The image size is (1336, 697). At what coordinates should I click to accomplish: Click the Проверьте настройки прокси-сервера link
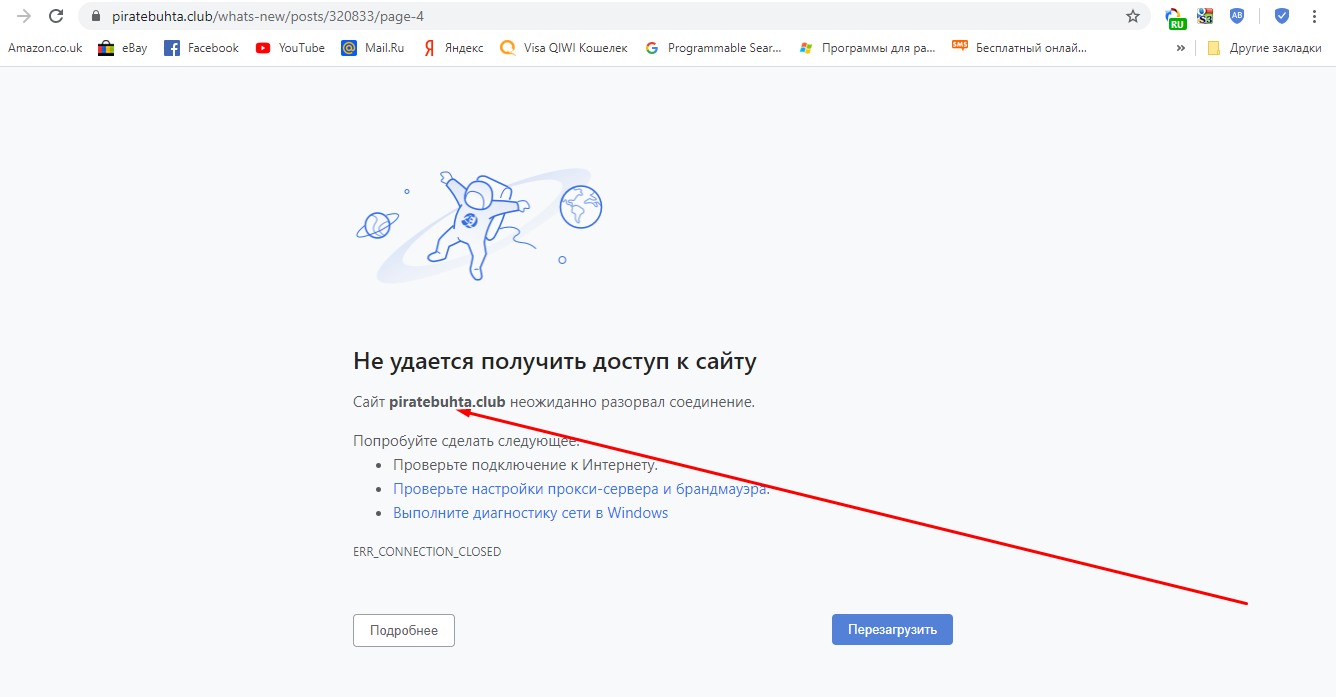click(581, 489)
